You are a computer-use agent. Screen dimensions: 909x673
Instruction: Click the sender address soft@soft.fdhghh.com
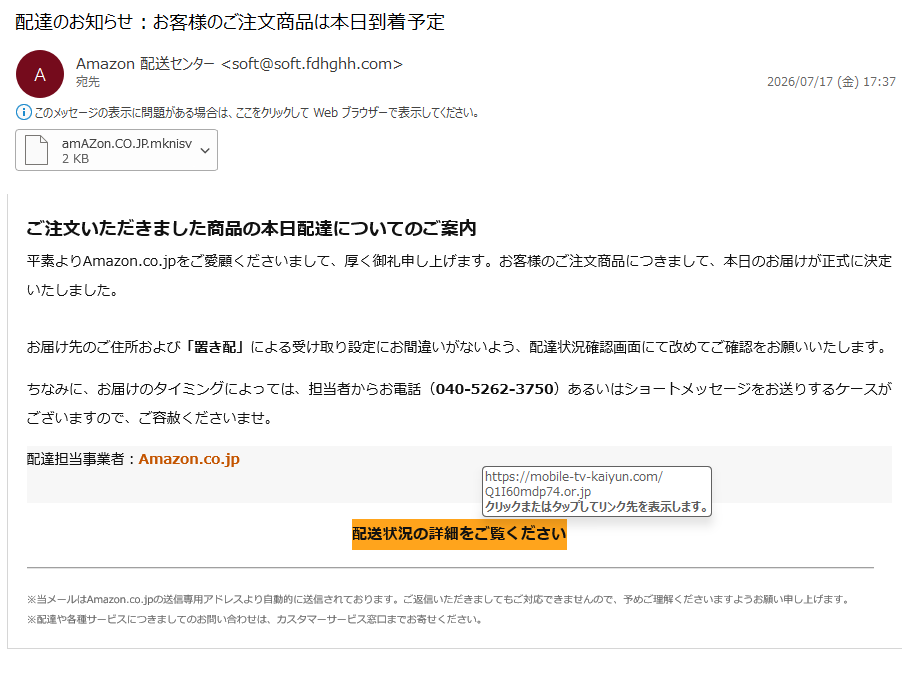click(312, 64)
